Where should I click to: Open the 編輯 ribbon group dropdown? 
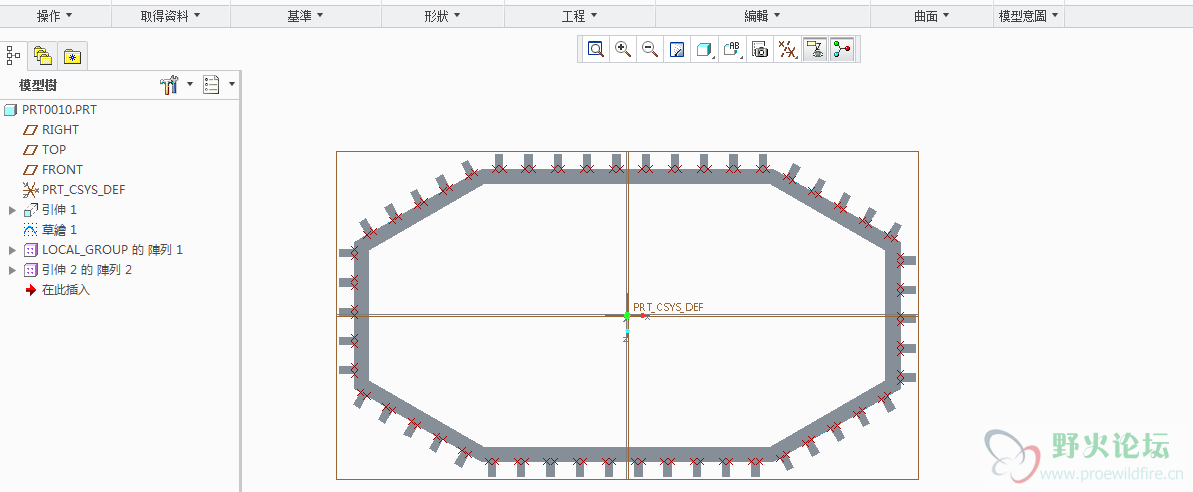point(762,16)
